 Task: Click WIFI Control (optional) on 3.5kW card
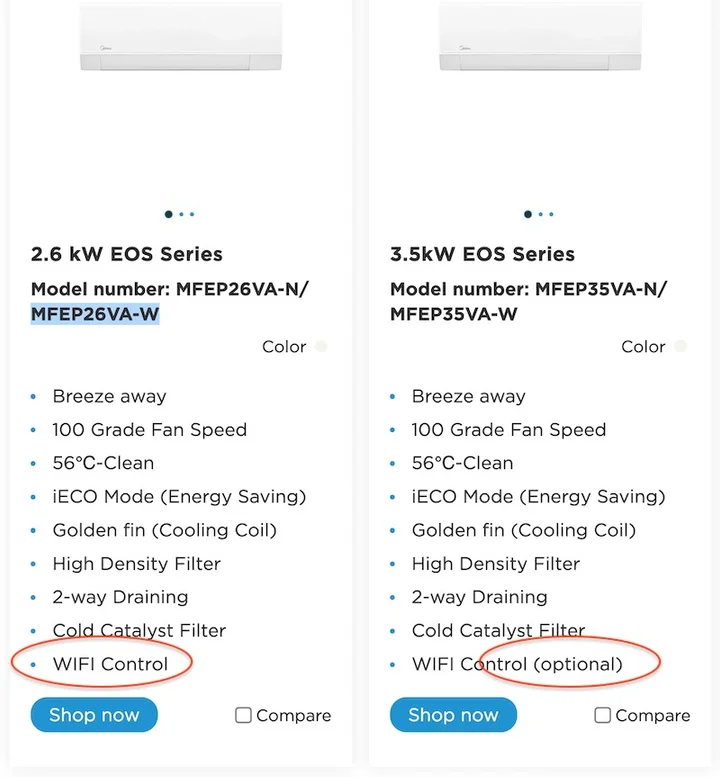517,664
